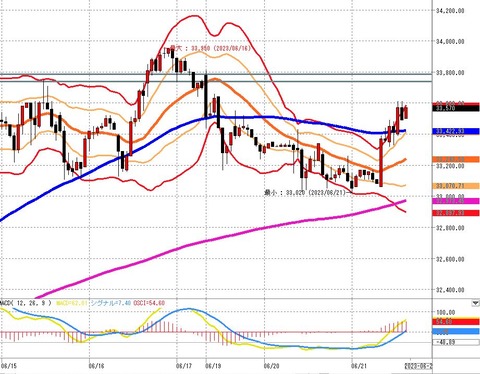Select the black current price tag 33,570
480x374 pixels.
pos(456,108)
